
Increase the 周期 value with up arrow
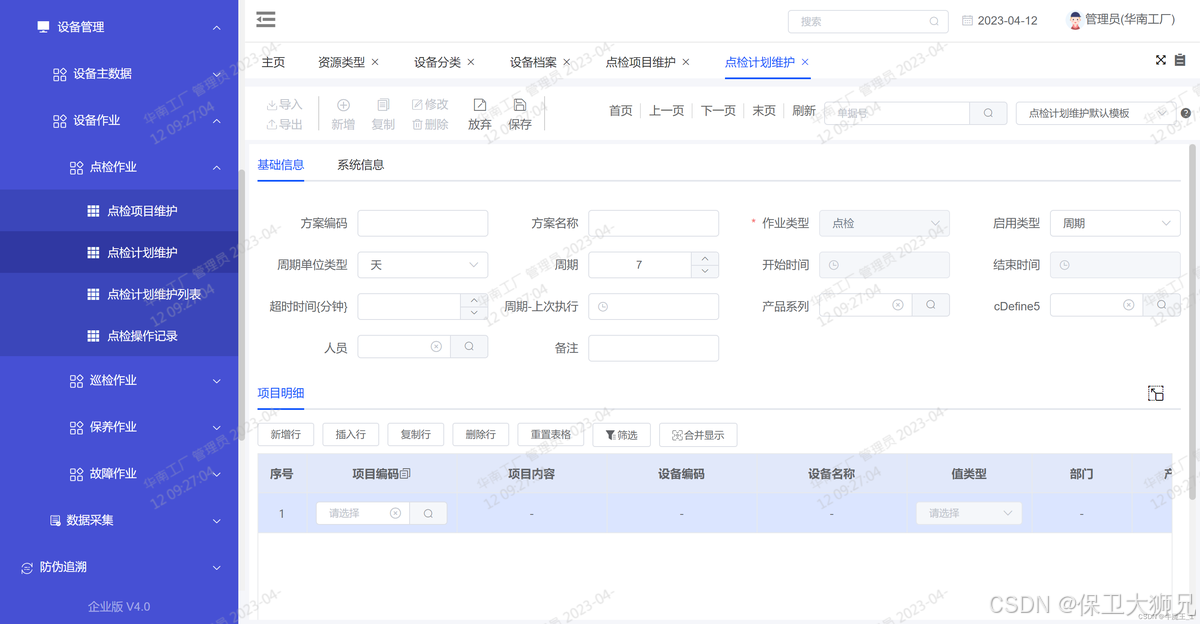coord(705,258)
